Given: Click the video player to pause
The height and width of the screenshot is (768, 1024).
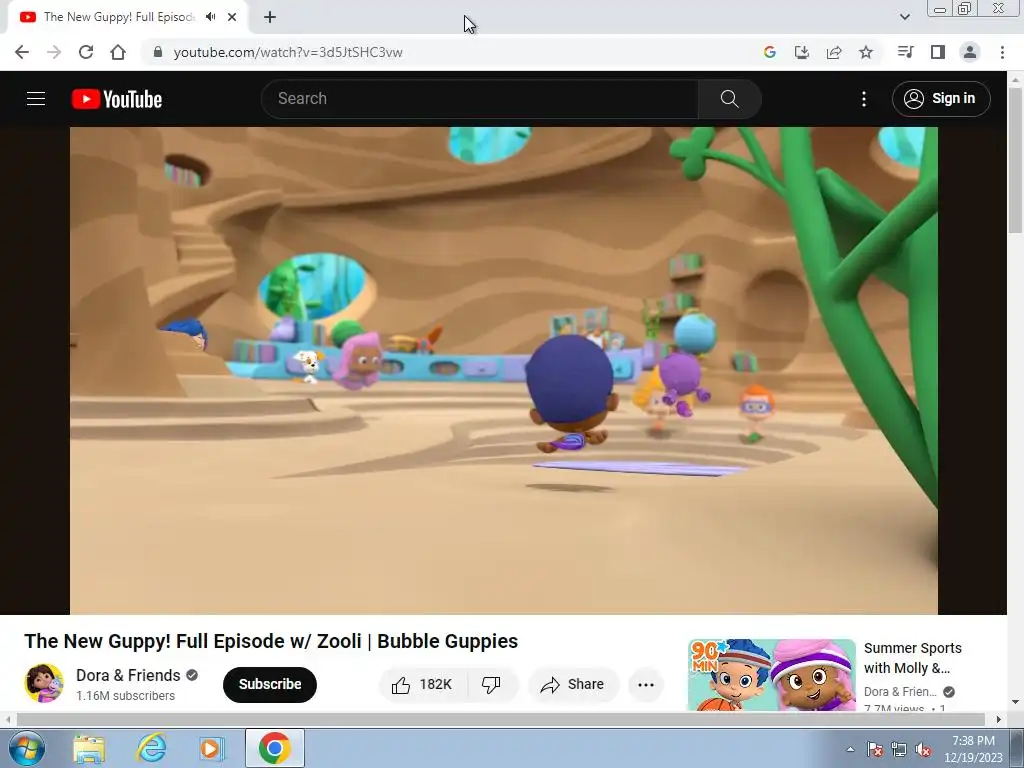Looking at the screenshot, I should pyautogui.click(x=504, y=370).
